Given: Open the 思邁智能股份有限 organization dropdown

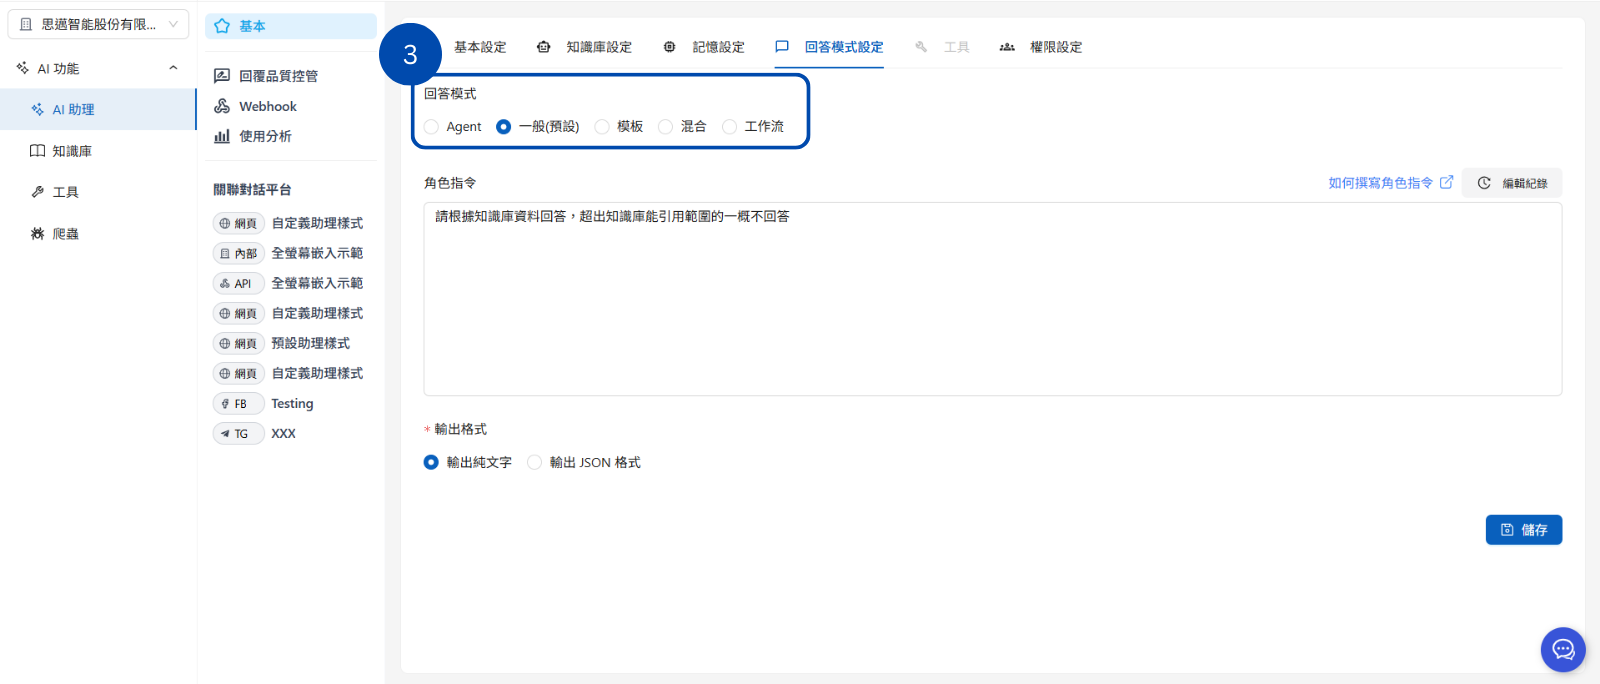Looking at the screenshot, I should tap(98, 24).
